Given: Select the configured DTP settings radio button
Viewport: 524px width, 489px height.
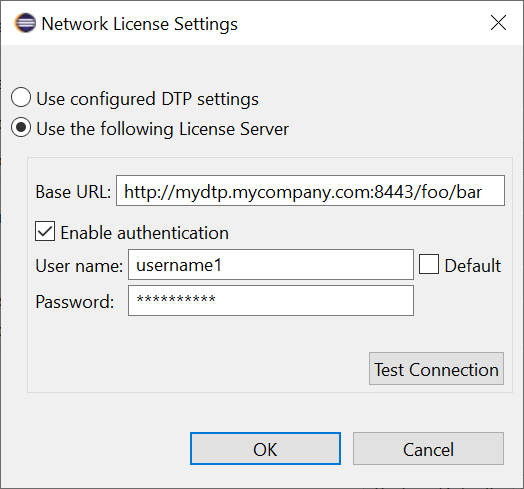Looking at the screenshot, I should pos(21,98).
